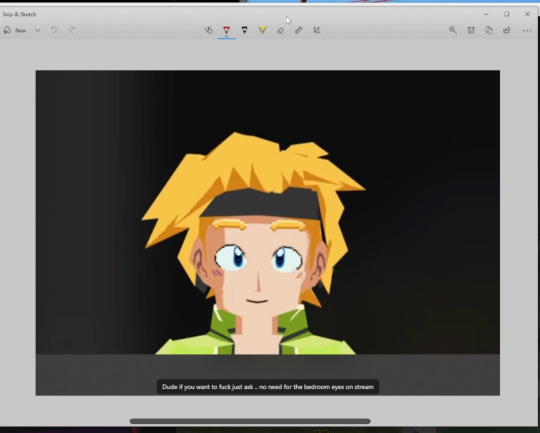Open the Zoom control
Screen dimensions: 540x433
tap(453, 30)
